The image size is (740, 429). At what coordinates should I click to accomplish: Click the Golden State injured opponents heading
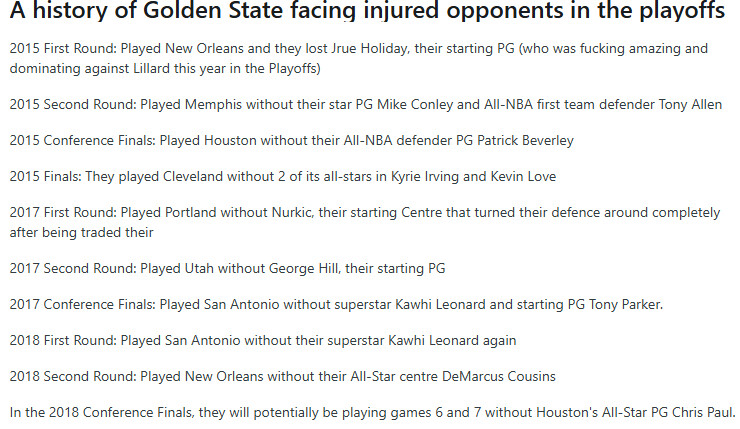[367, 14]
